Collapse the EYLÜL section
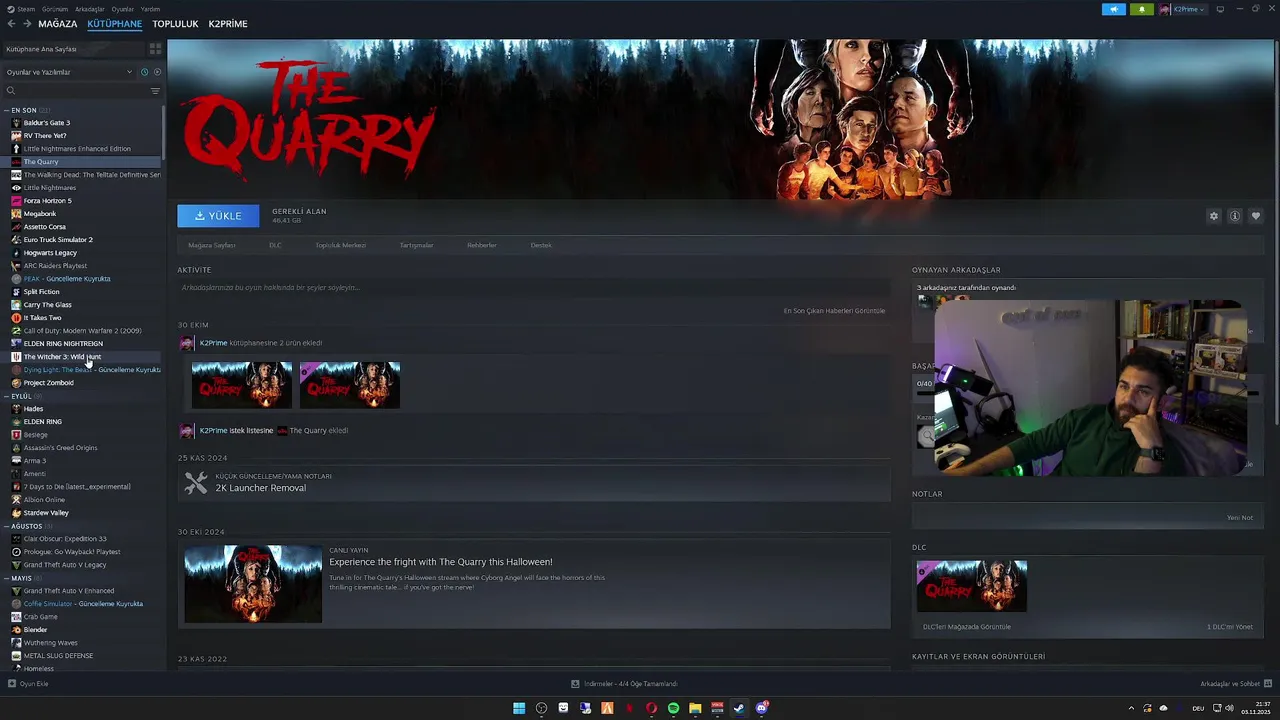The height and width of the screenshot is (720, 1280). coord(21,396)
